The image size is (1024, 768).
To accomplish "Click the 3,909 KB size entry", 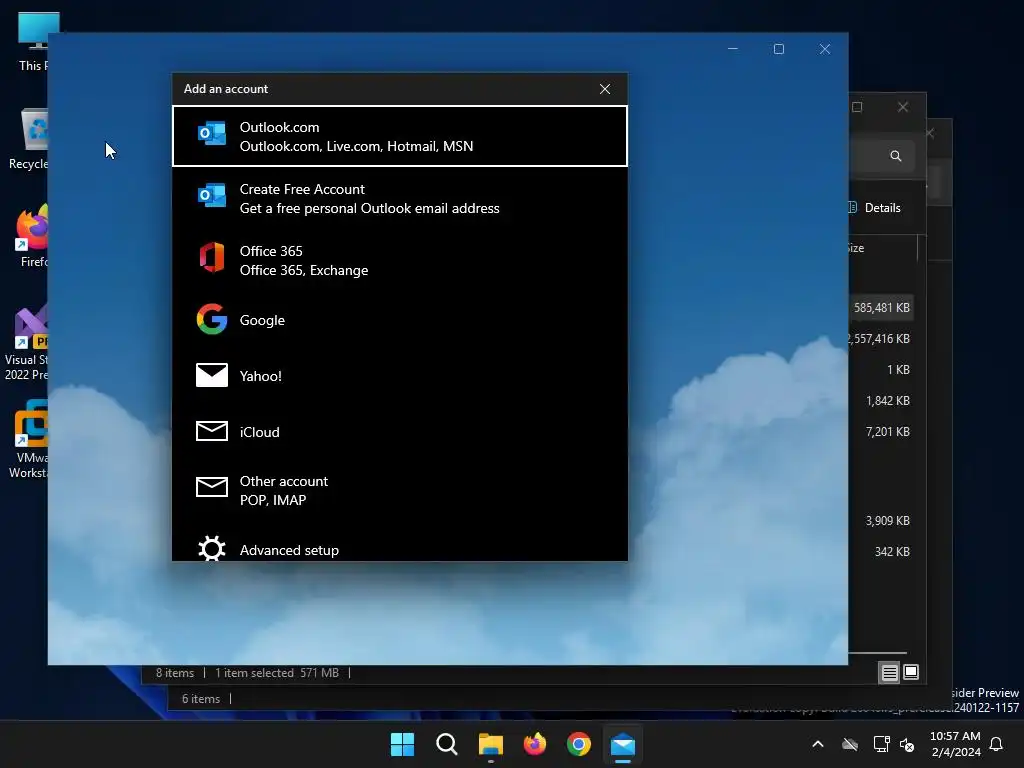I will [888, 520].
